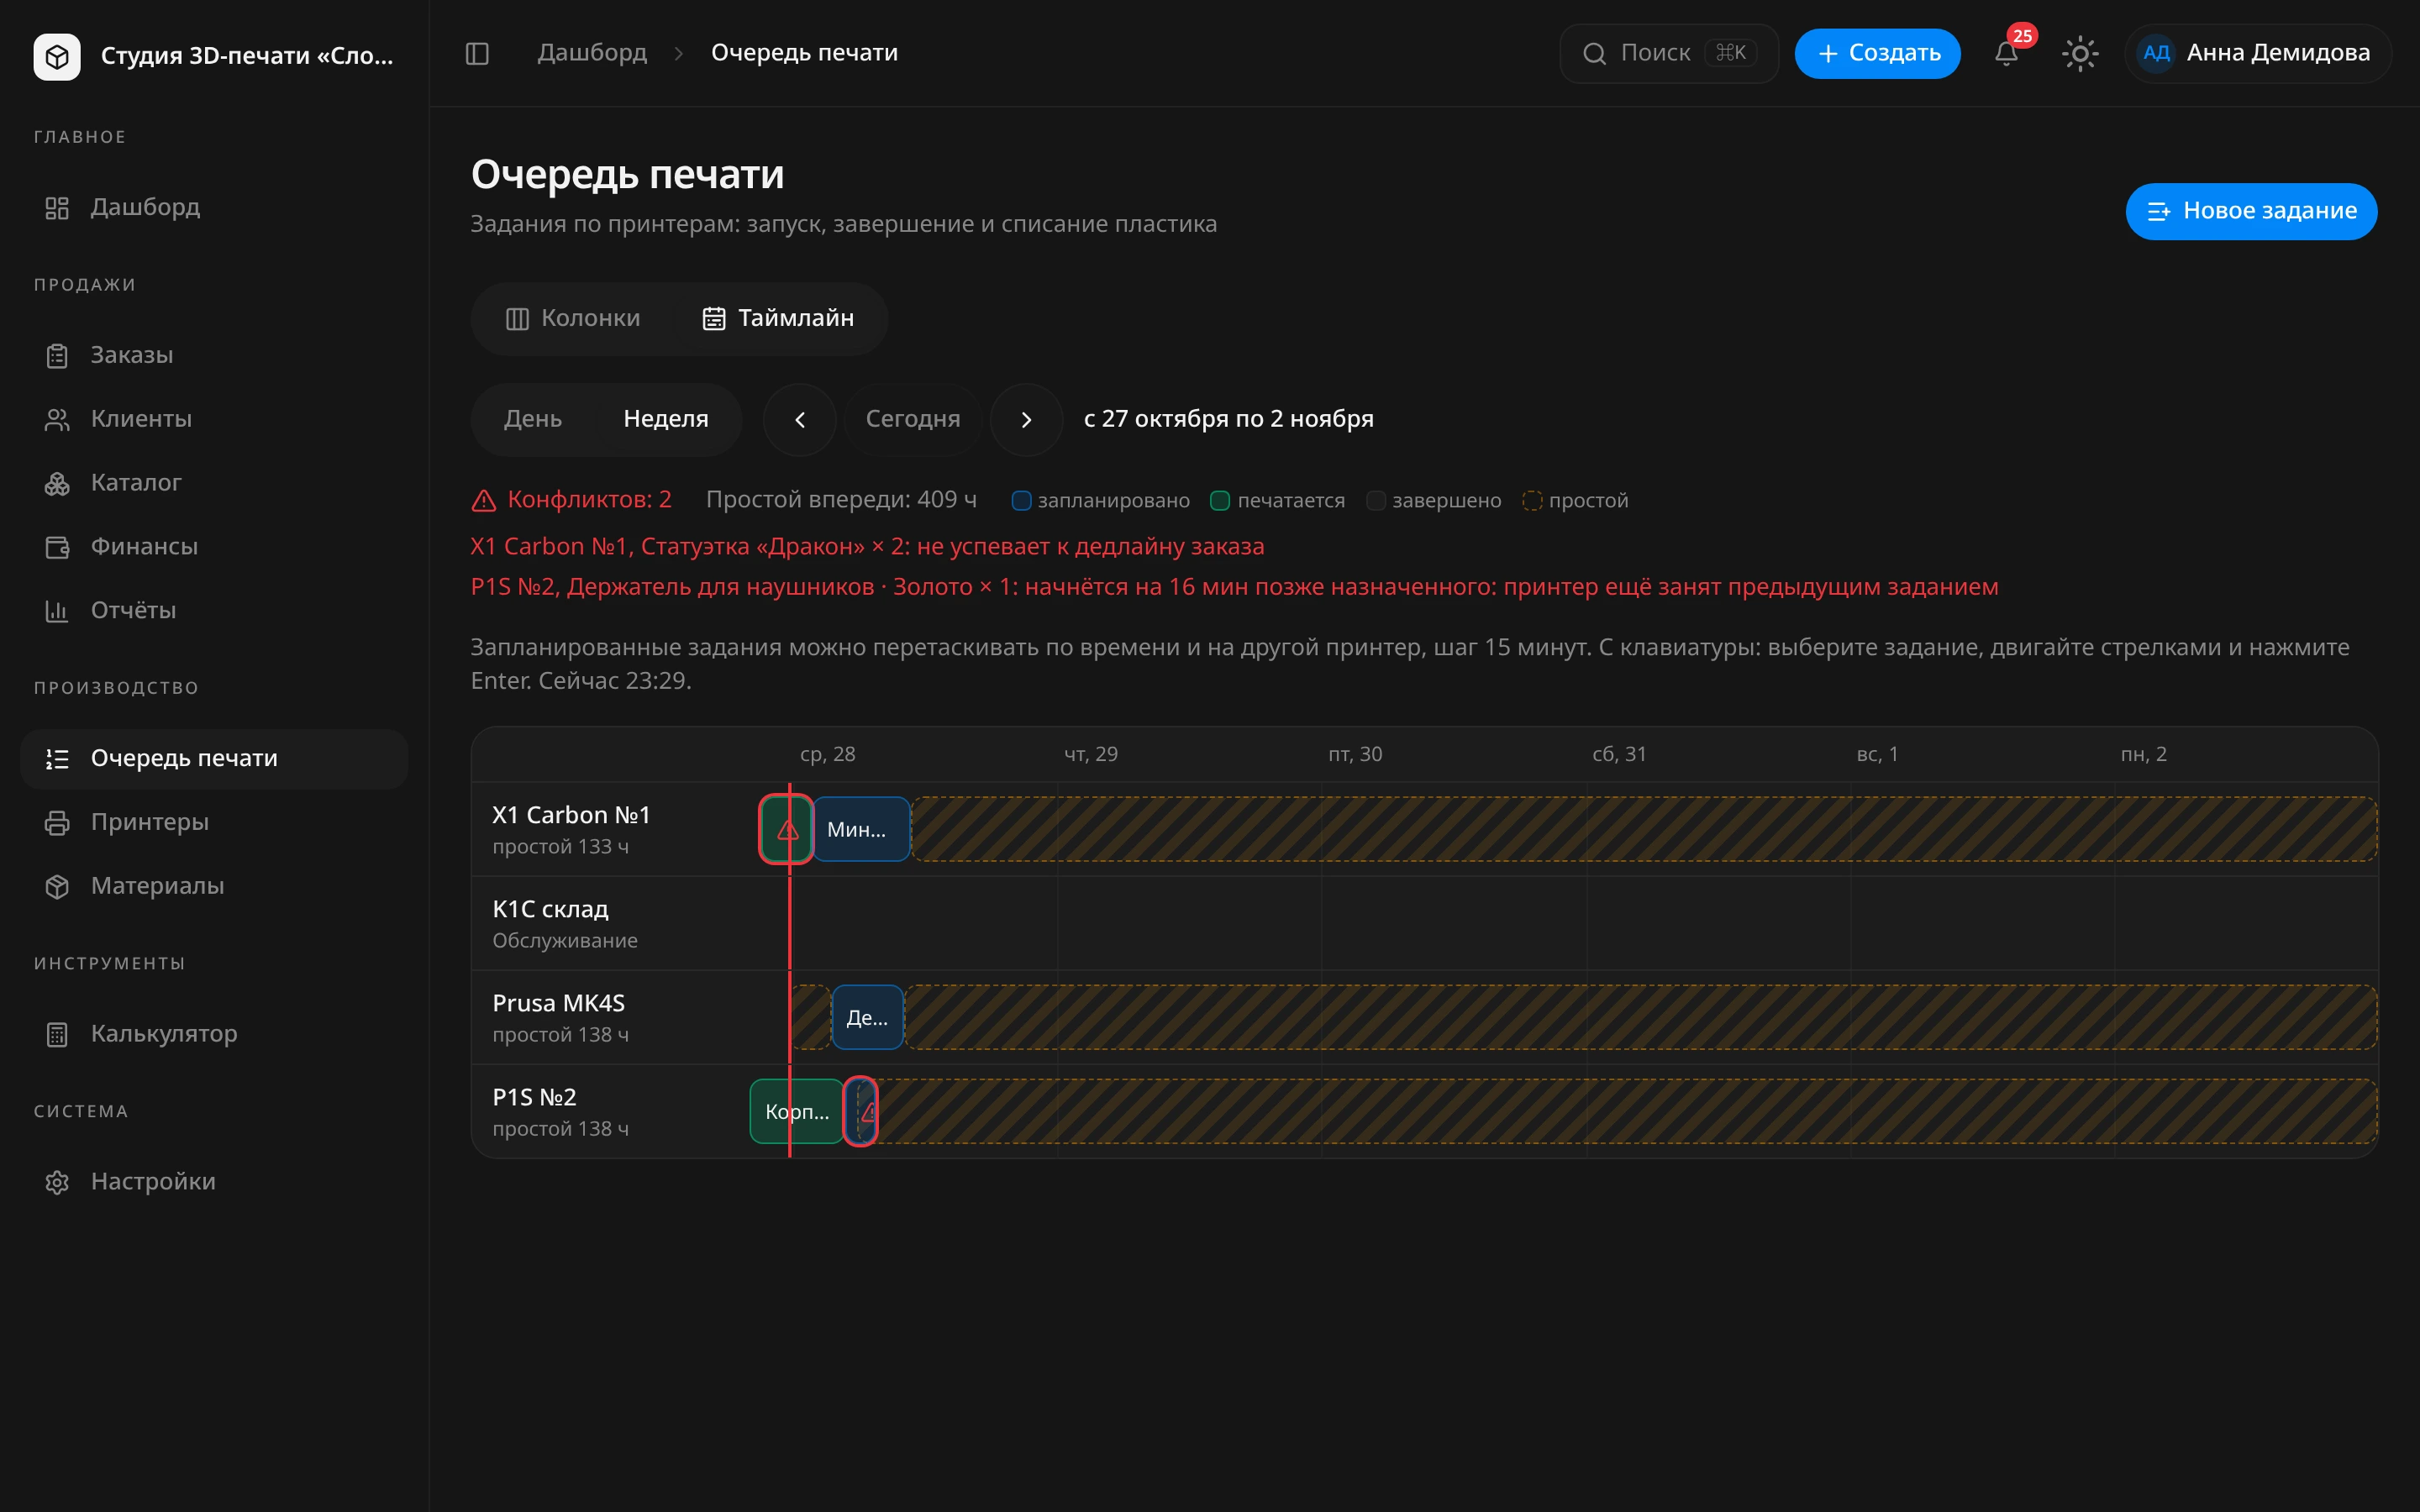This screenshot has width=2420, height=1512.
Task: Select the Мин... job on X1 Carbon №1
Action: (x=861, y=829)
